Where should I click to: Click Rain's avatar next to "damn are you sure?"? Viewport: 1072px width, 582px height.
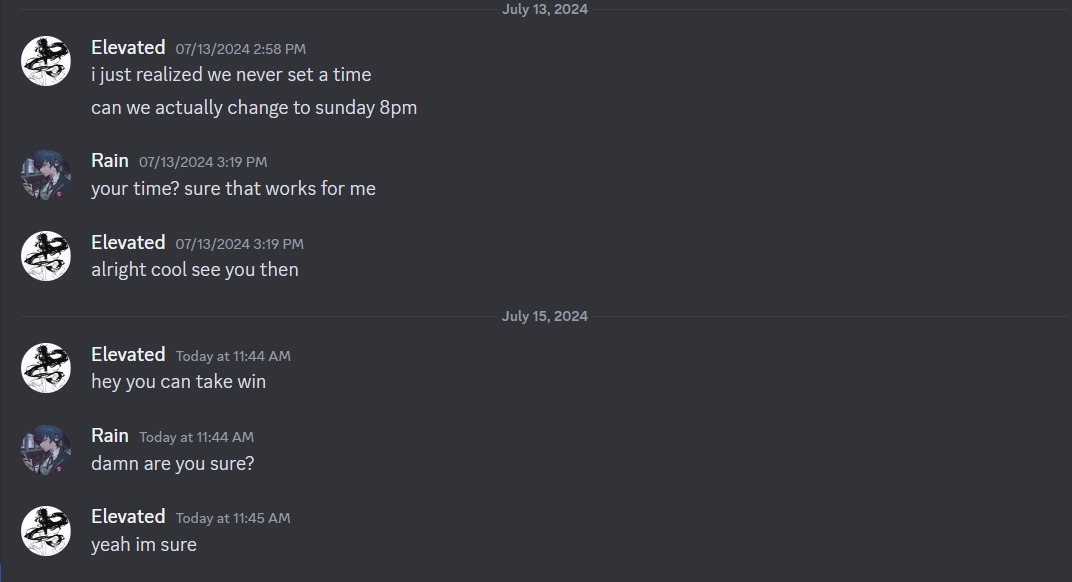pos(46,450)
